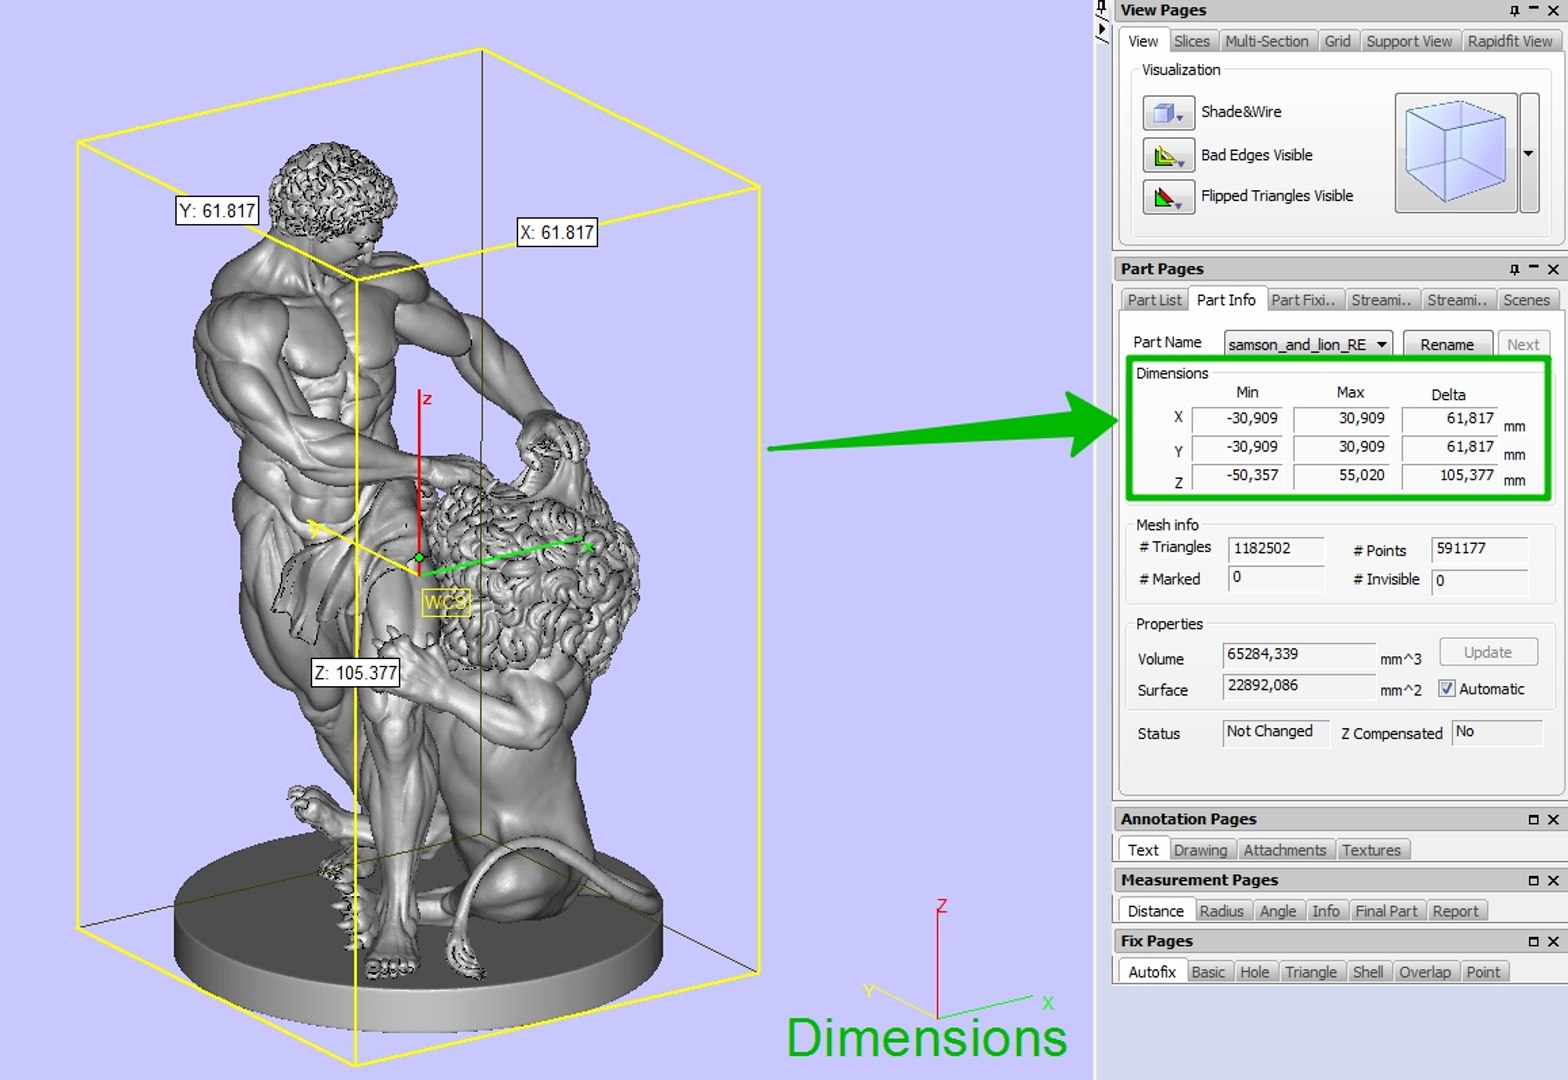
Task: Open the Radius measurement tab
Action: pos(1221,911)
